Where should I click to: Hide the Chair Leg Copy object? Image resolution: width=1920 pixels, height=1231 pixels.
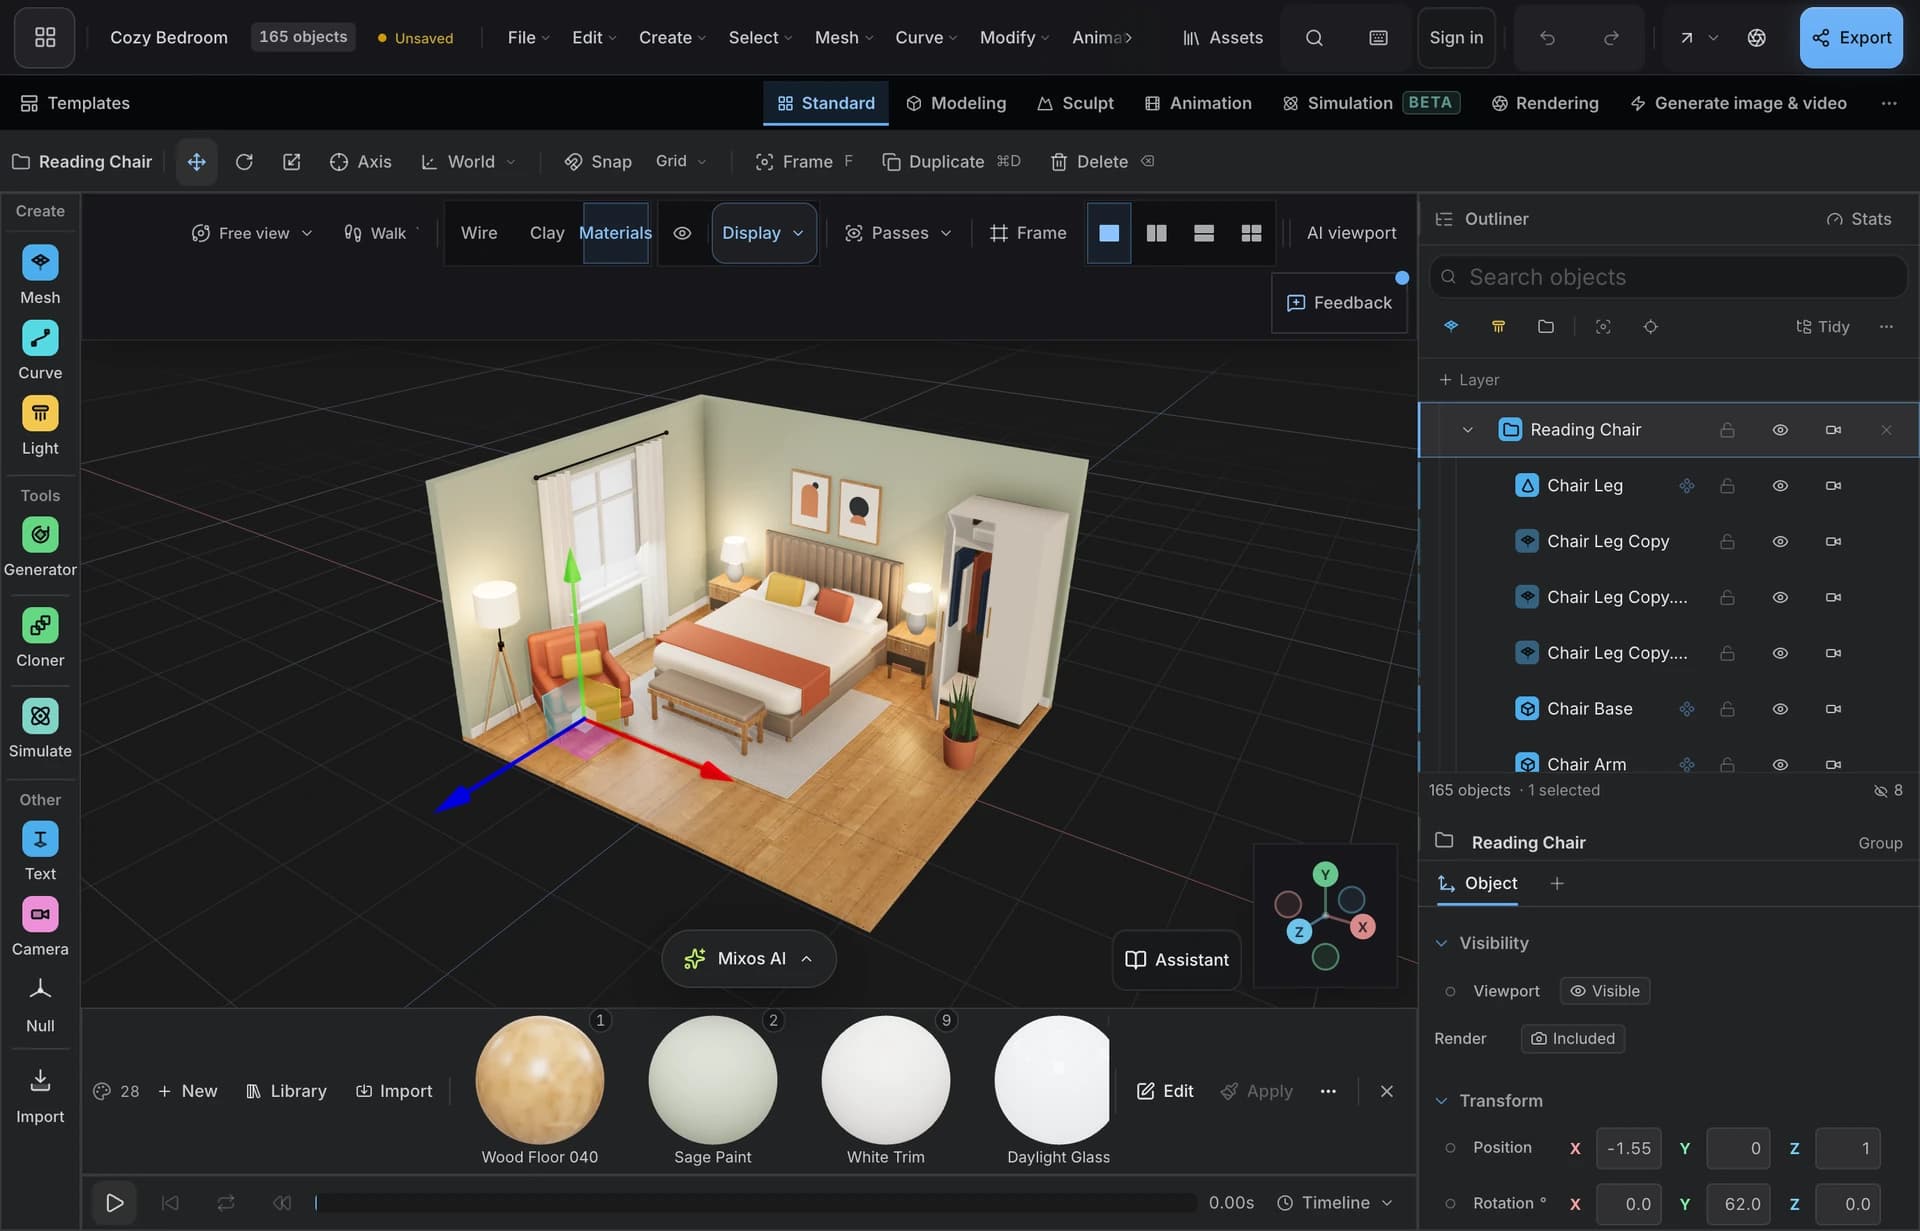tap(1780, 542)
